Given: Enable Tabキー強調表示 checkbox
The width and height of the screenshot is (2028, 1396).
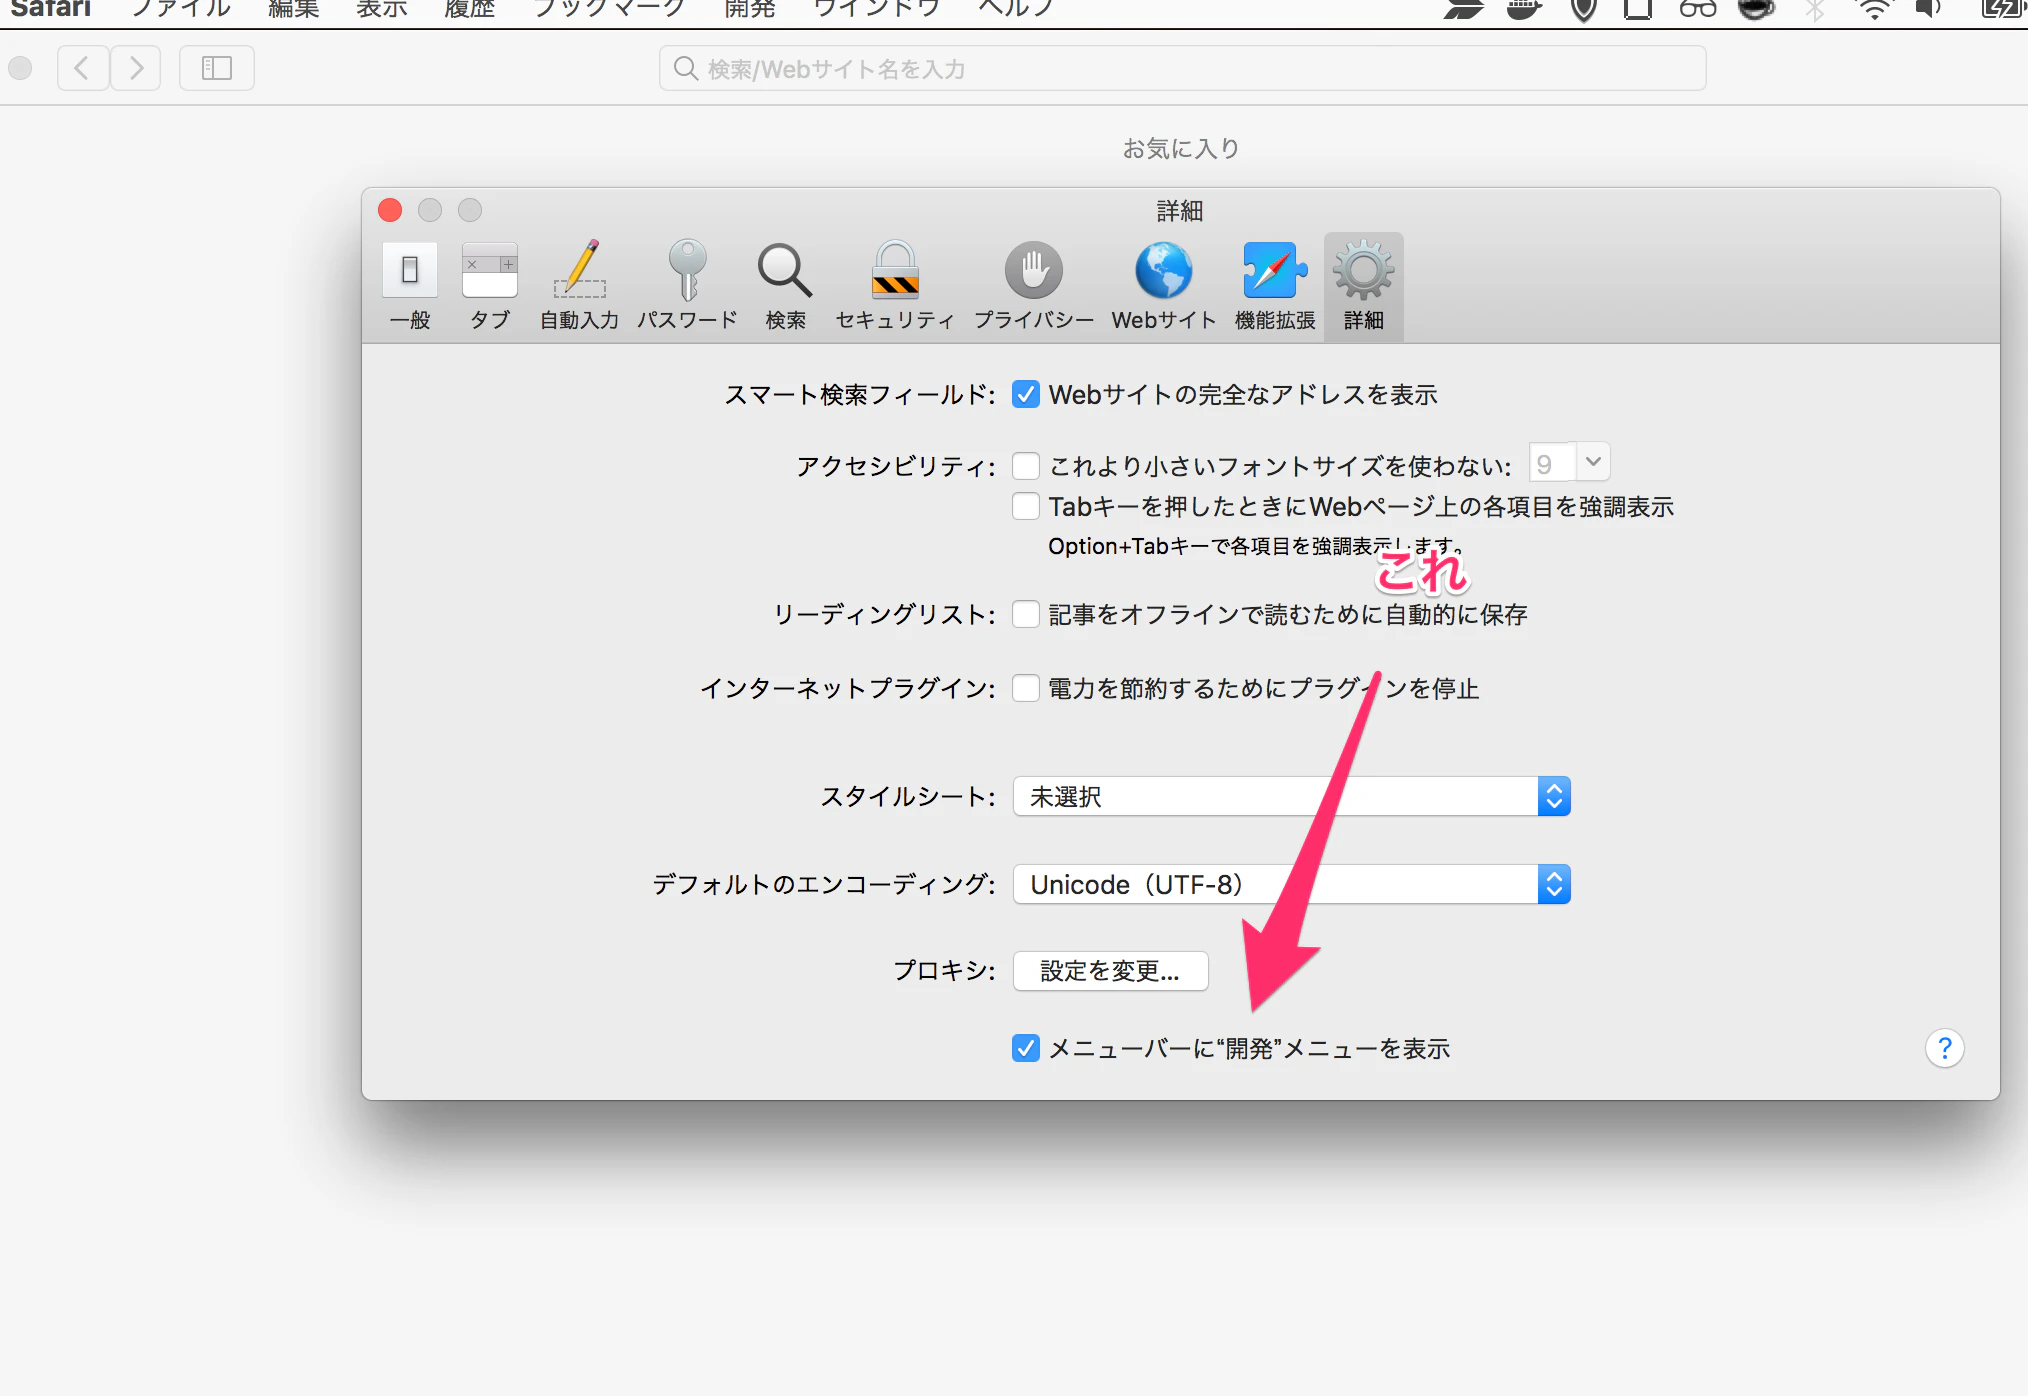Looking at the screenshot, I should [x=1026, y=506].
